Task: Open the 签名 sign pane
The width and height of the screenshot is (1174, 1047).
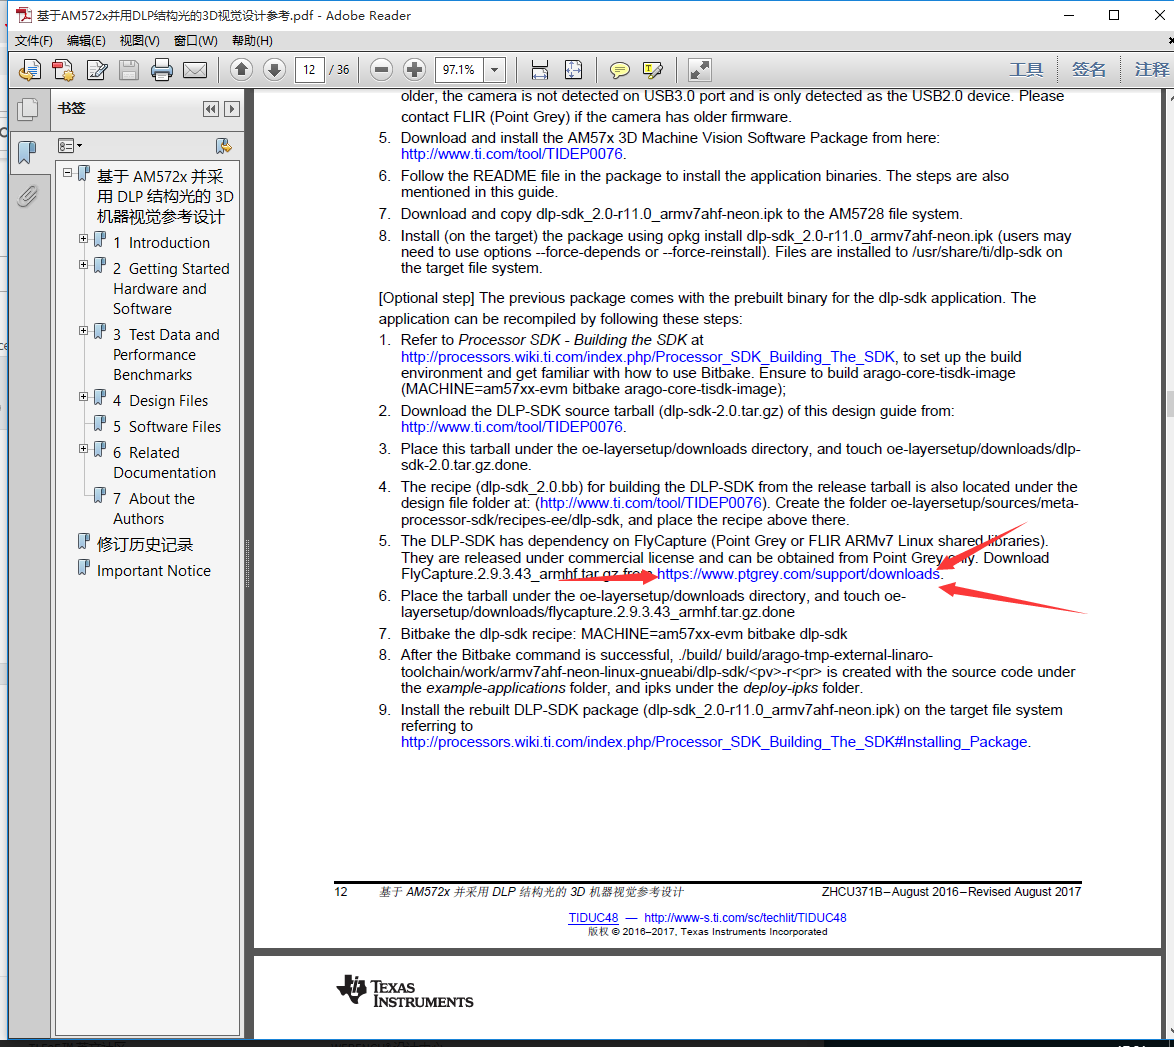Action: click(1088, 70)
